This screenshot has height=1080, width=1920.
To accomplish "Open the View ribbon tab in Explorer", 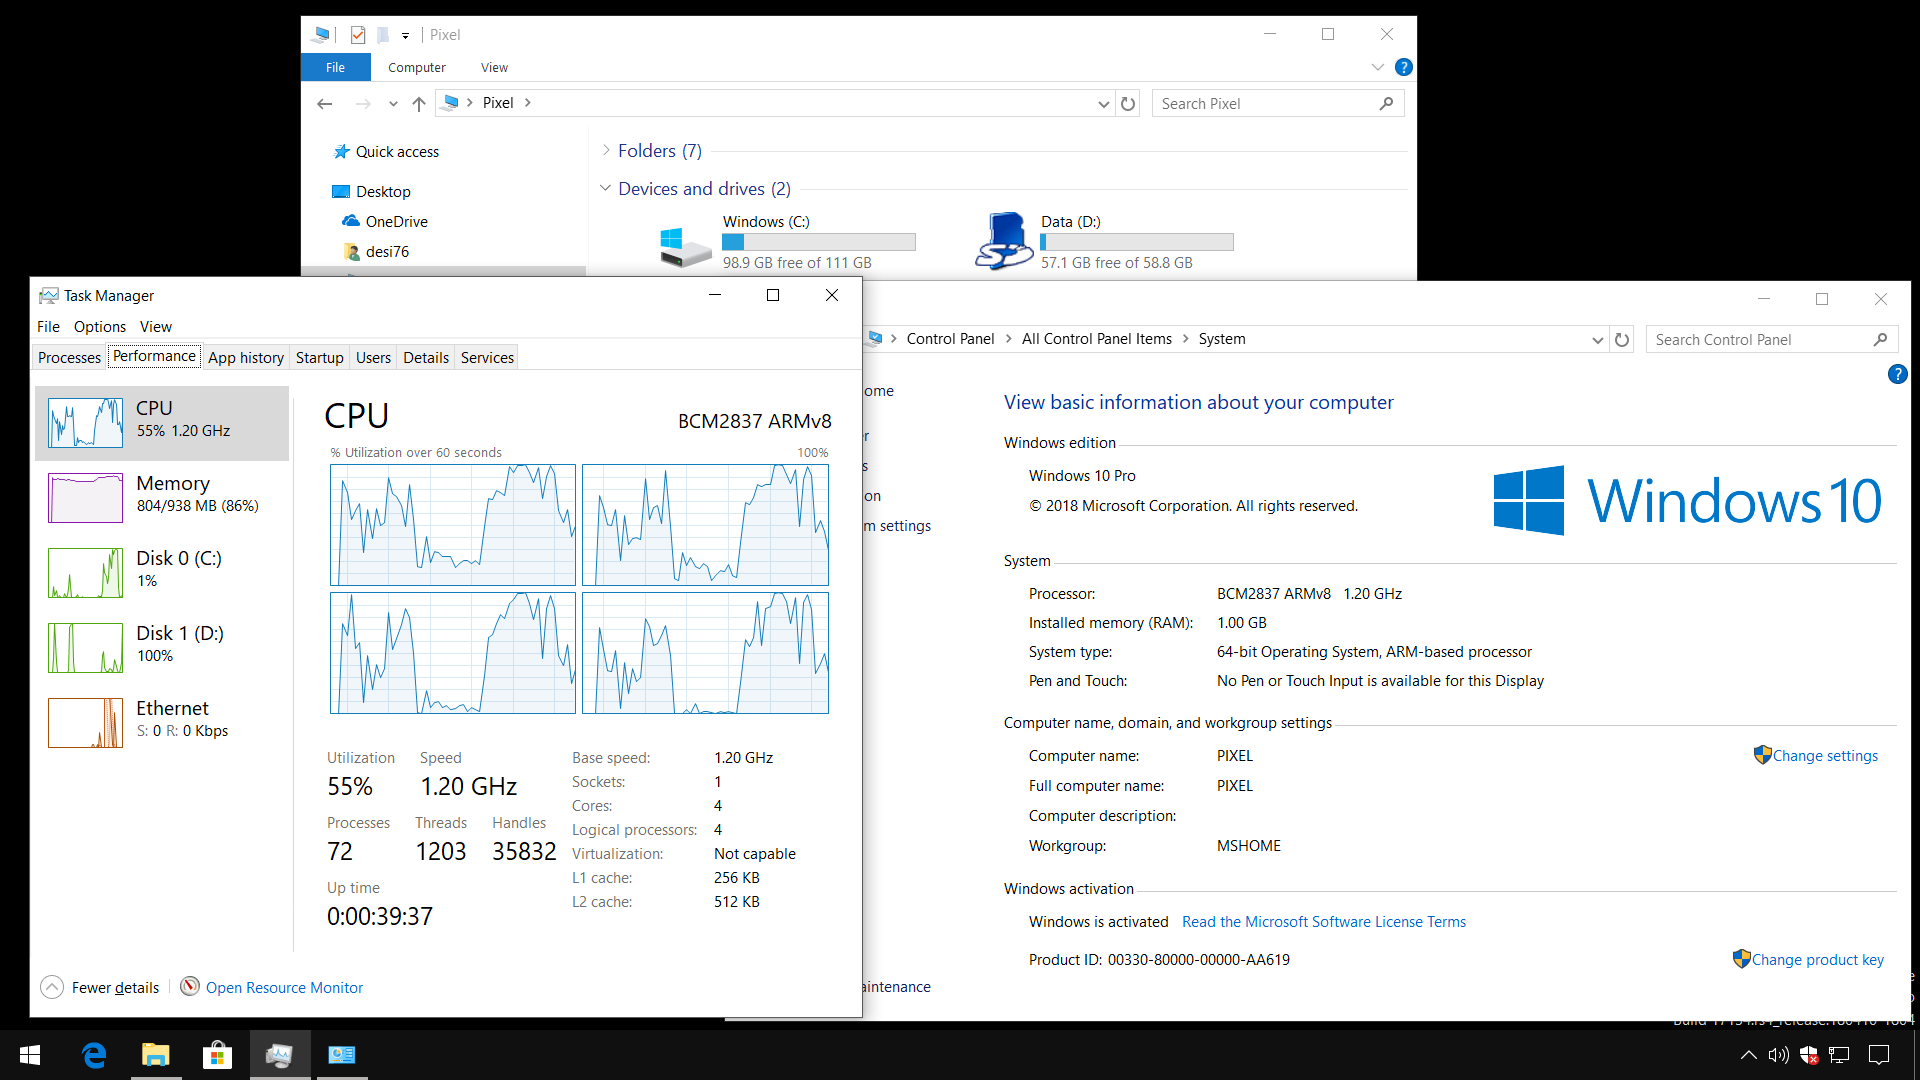I will click(x=494, y=68).
